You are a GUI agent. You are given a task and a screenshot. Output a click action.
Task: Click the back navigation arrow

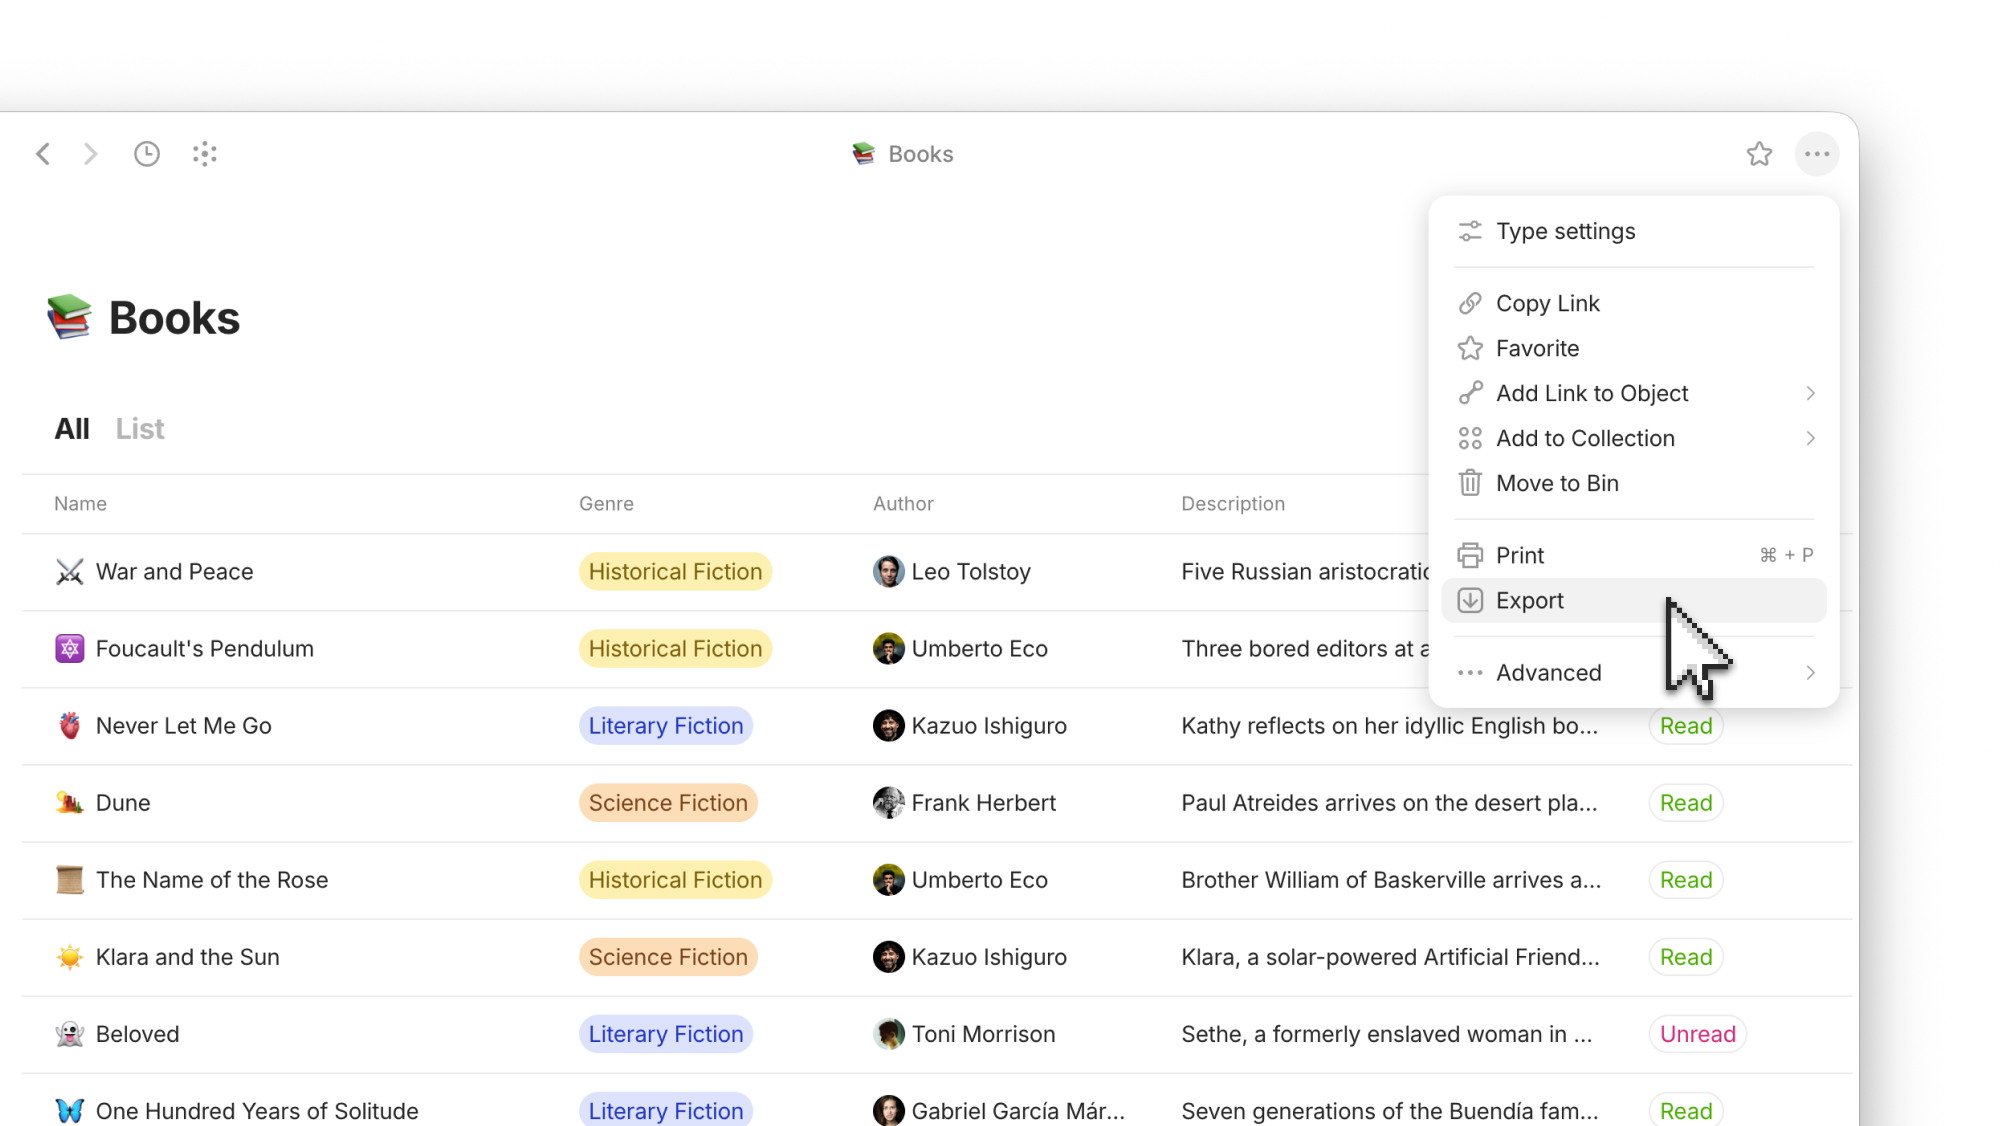(x=43, y=154)
